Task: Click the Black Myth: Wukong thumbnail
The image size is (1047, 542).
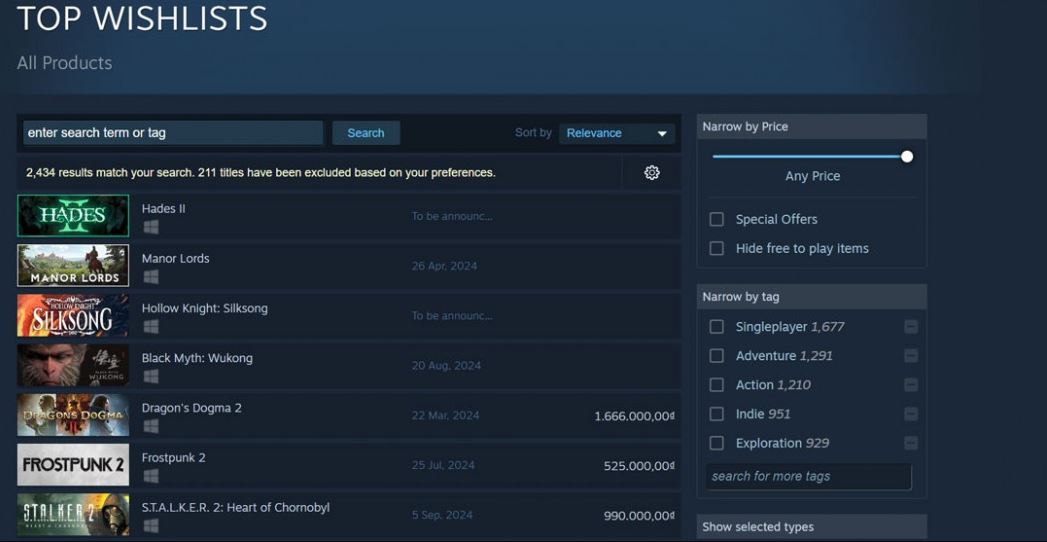Action: point(73,365)
